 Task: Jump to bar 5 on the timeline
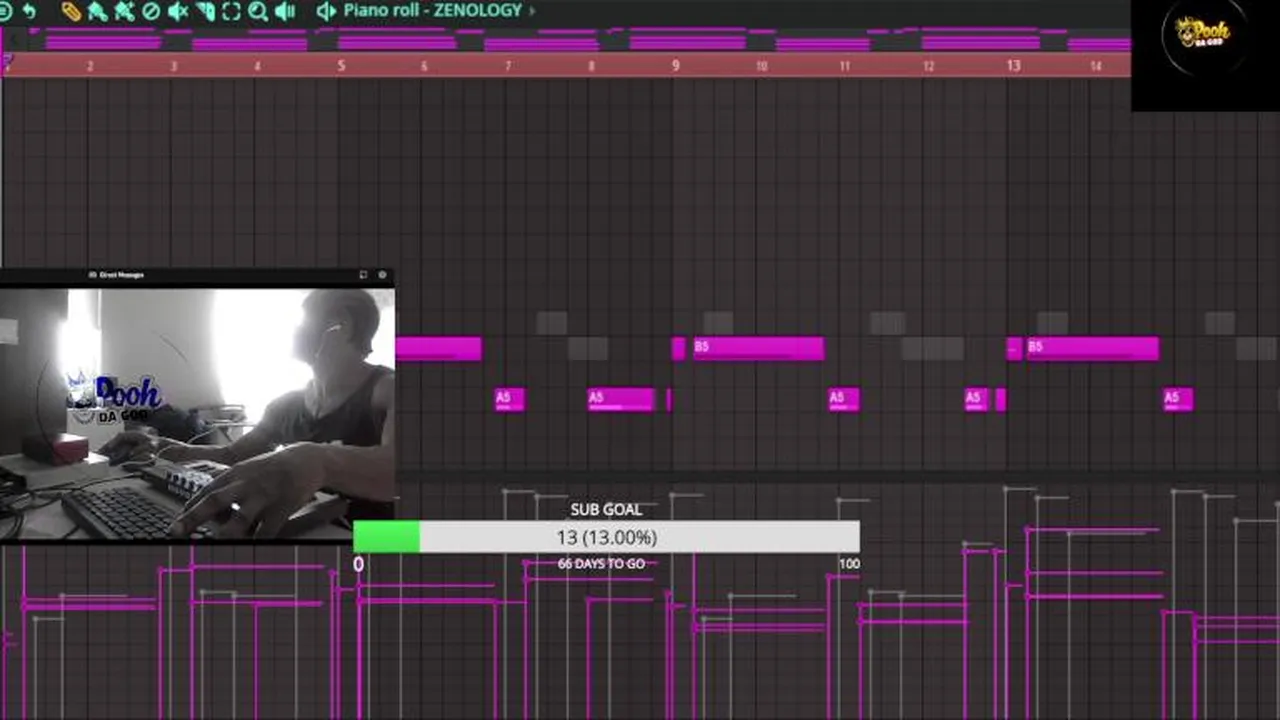(341, 66)
